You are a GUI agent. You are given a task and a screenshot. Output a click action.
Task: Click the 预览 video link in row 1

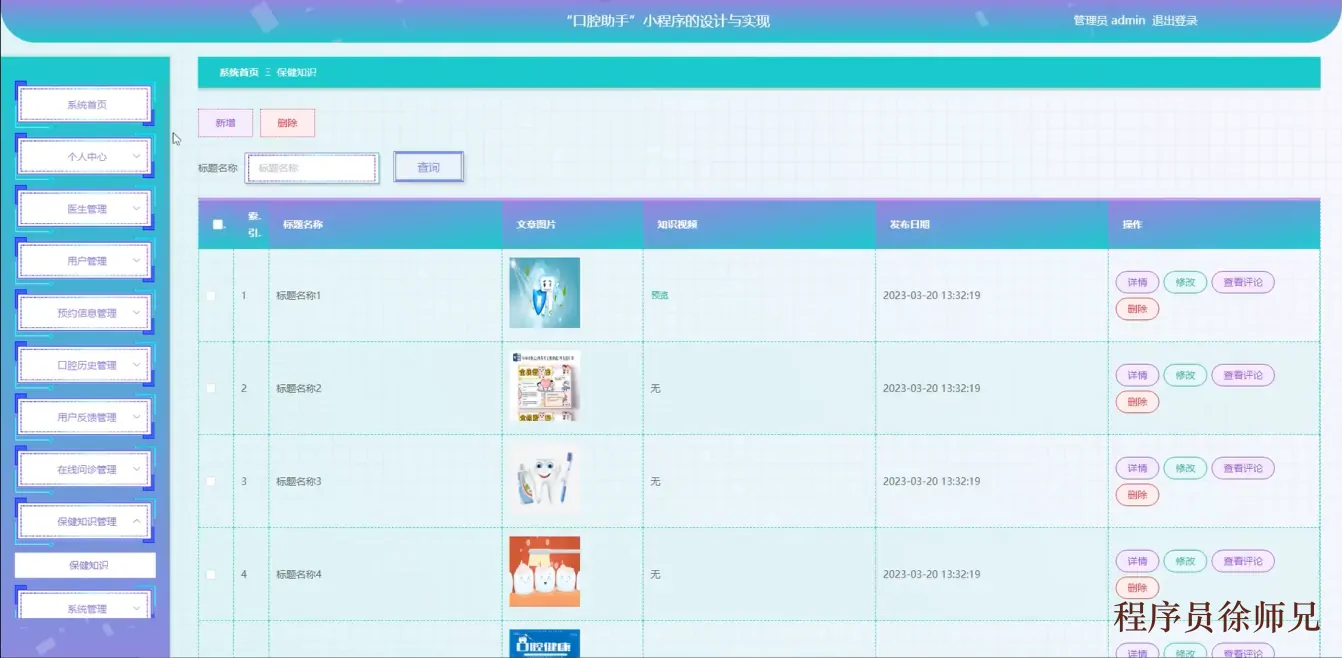click(x=659, y=296)
